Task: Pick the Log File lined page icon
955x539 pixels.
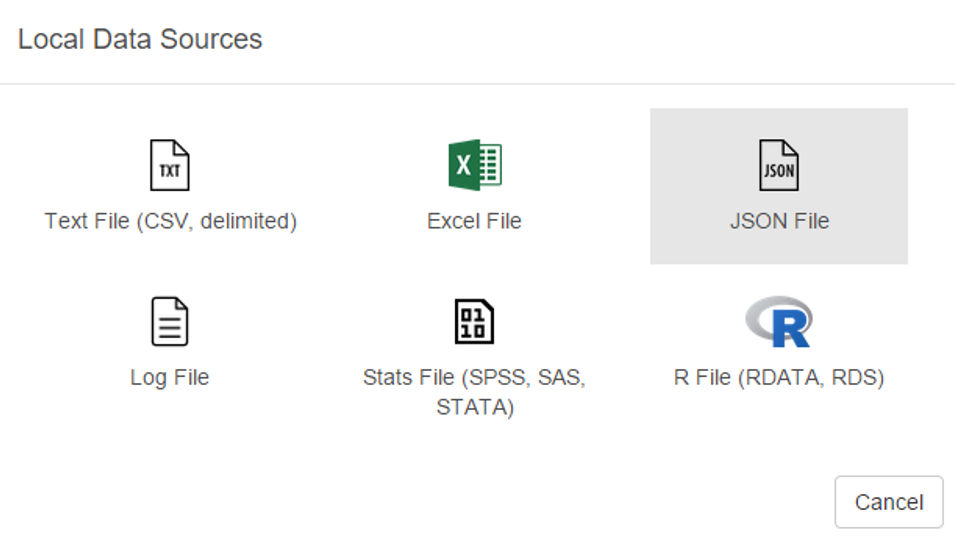Action: coord(170,322)
